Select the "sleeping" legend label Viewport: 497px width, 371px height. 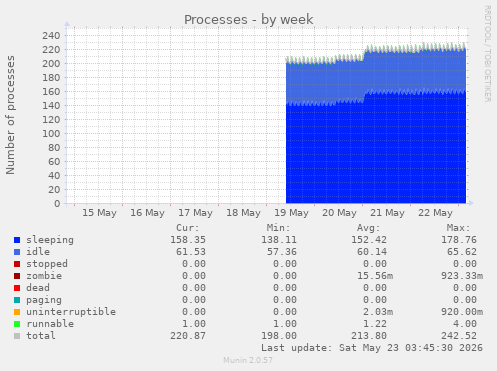click(x=50, y=240)
